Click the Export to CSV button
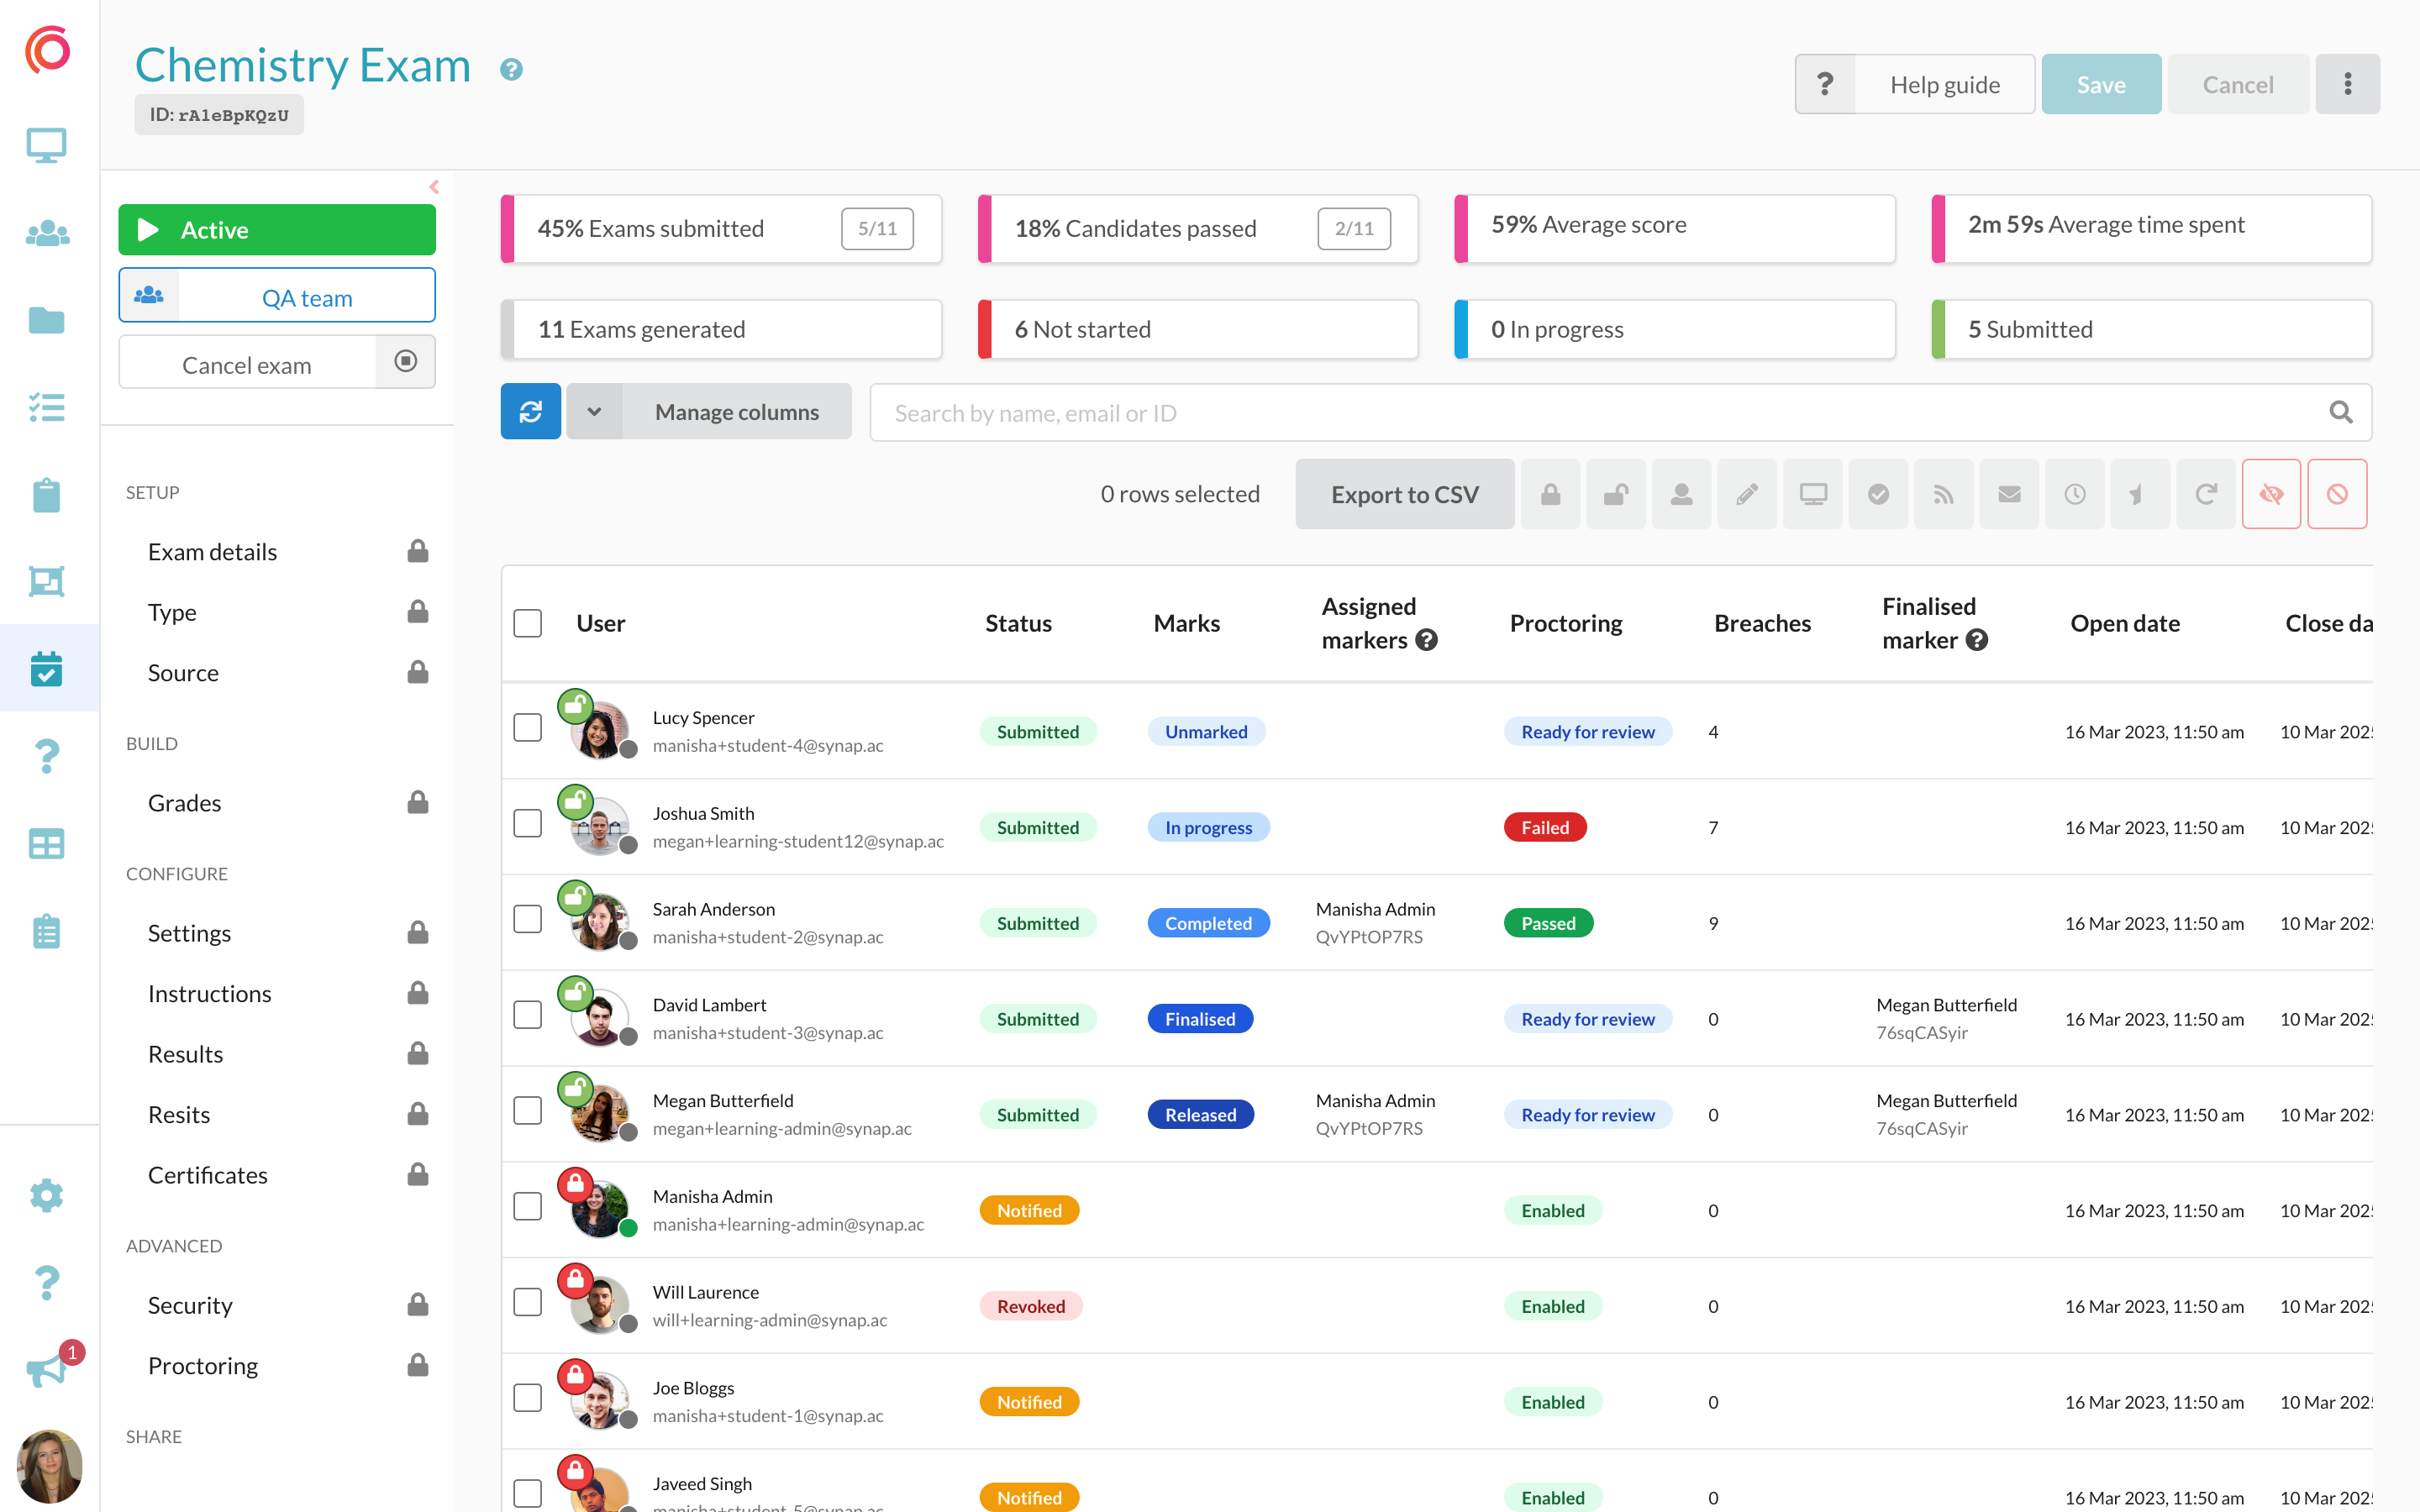The width and height of the screenshot is (2420, 1512). point(1404,494)
